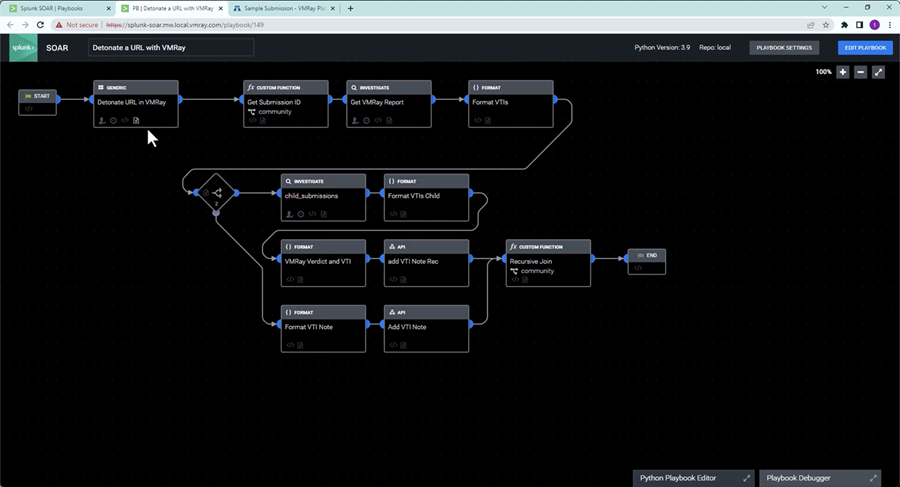Click code icon in Format VTIs block
The height and width of the screenshot is (487, 900).
click(x=478, y=121)
